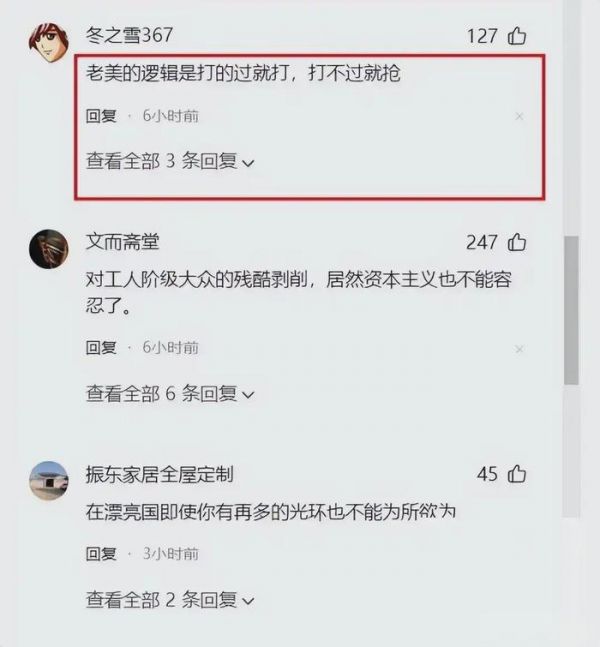Click the 247 like count

pyautogui.click(x=482, y=243)
